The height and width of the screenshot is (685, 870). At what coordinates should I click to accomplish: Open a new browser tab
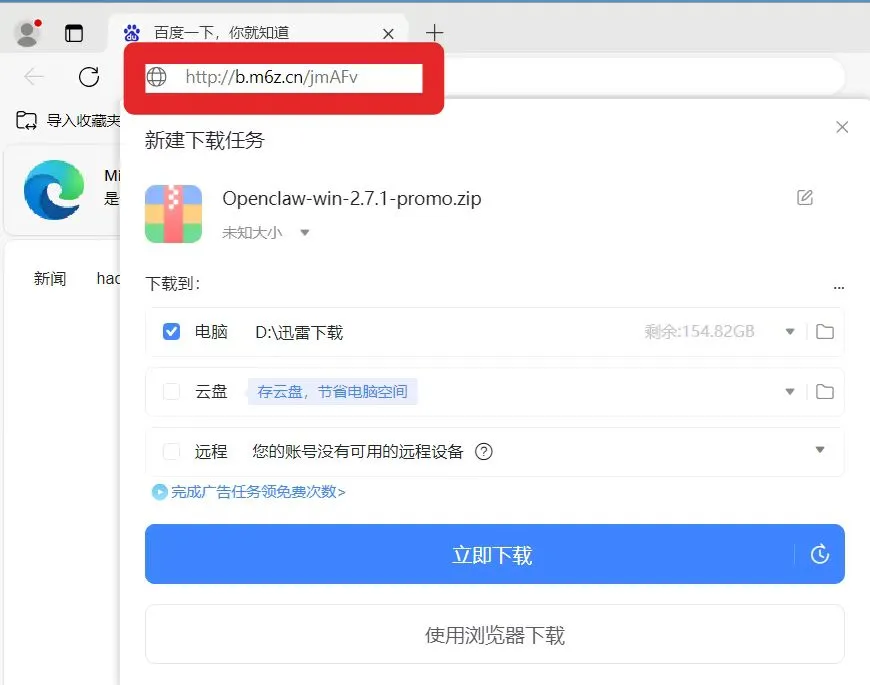click(x=434, y=33)
